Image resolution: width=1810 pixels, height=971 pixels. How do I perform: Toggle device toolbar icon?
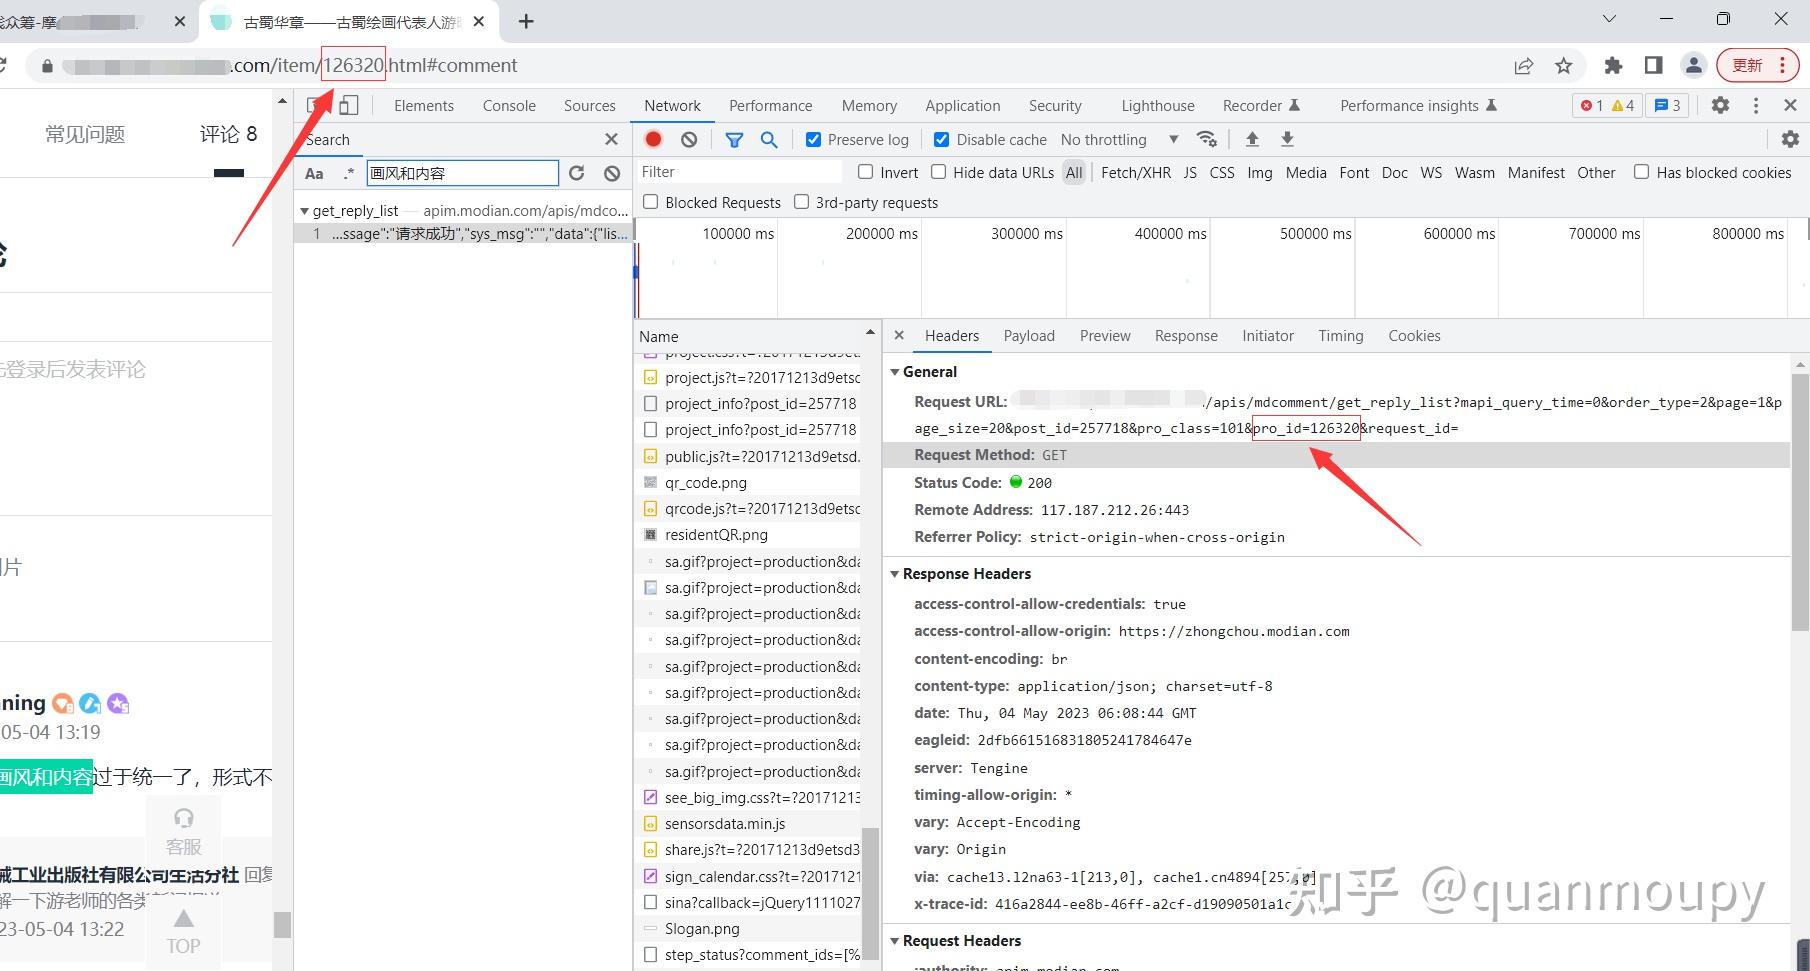click(x=348, y=105)
